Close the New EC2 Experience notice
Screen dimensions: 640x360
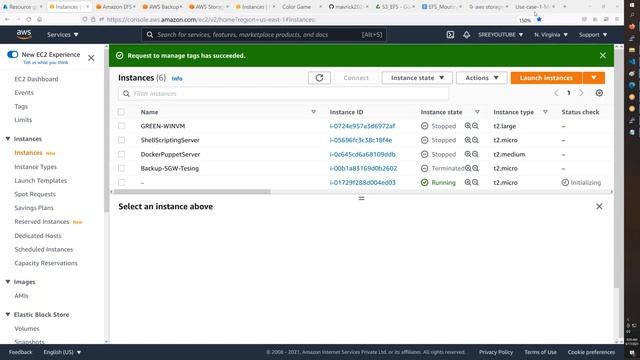click(91, 58)
